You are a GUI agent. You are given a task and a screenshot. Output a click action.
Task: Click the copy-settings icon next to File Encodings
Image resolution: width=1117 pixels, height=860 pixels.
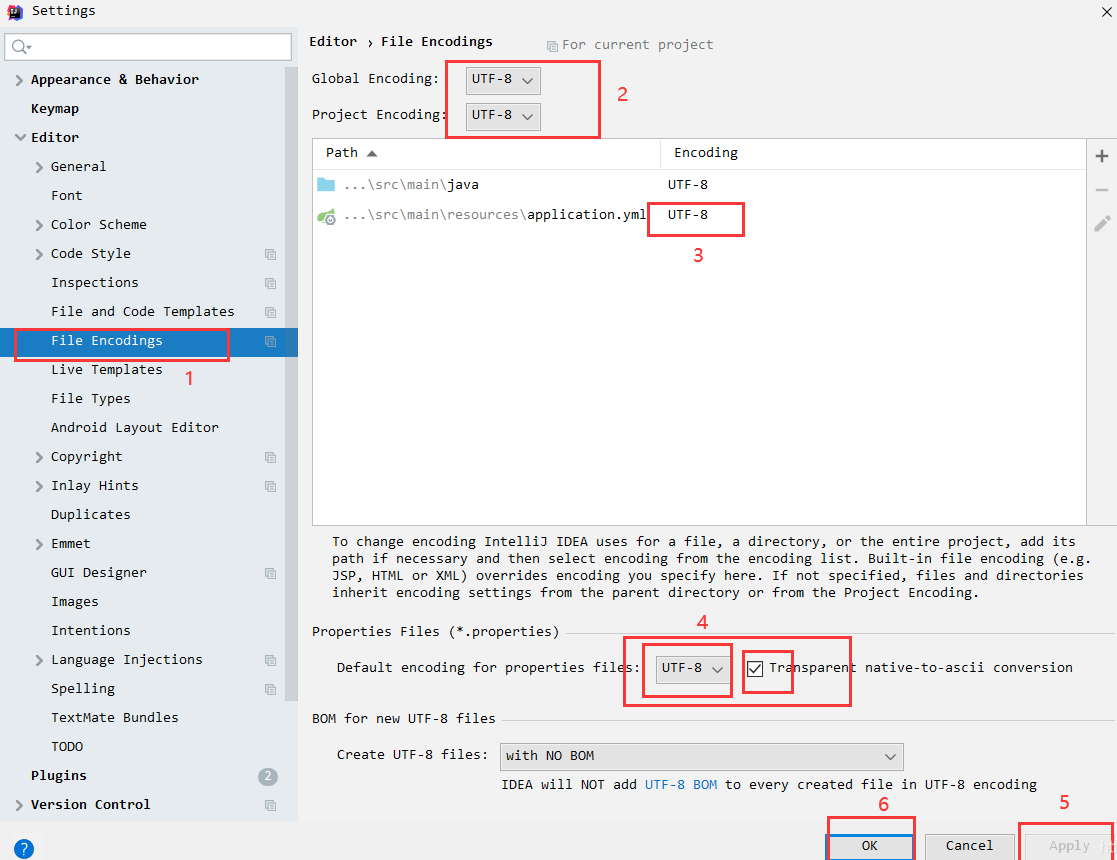pos(270,341)
